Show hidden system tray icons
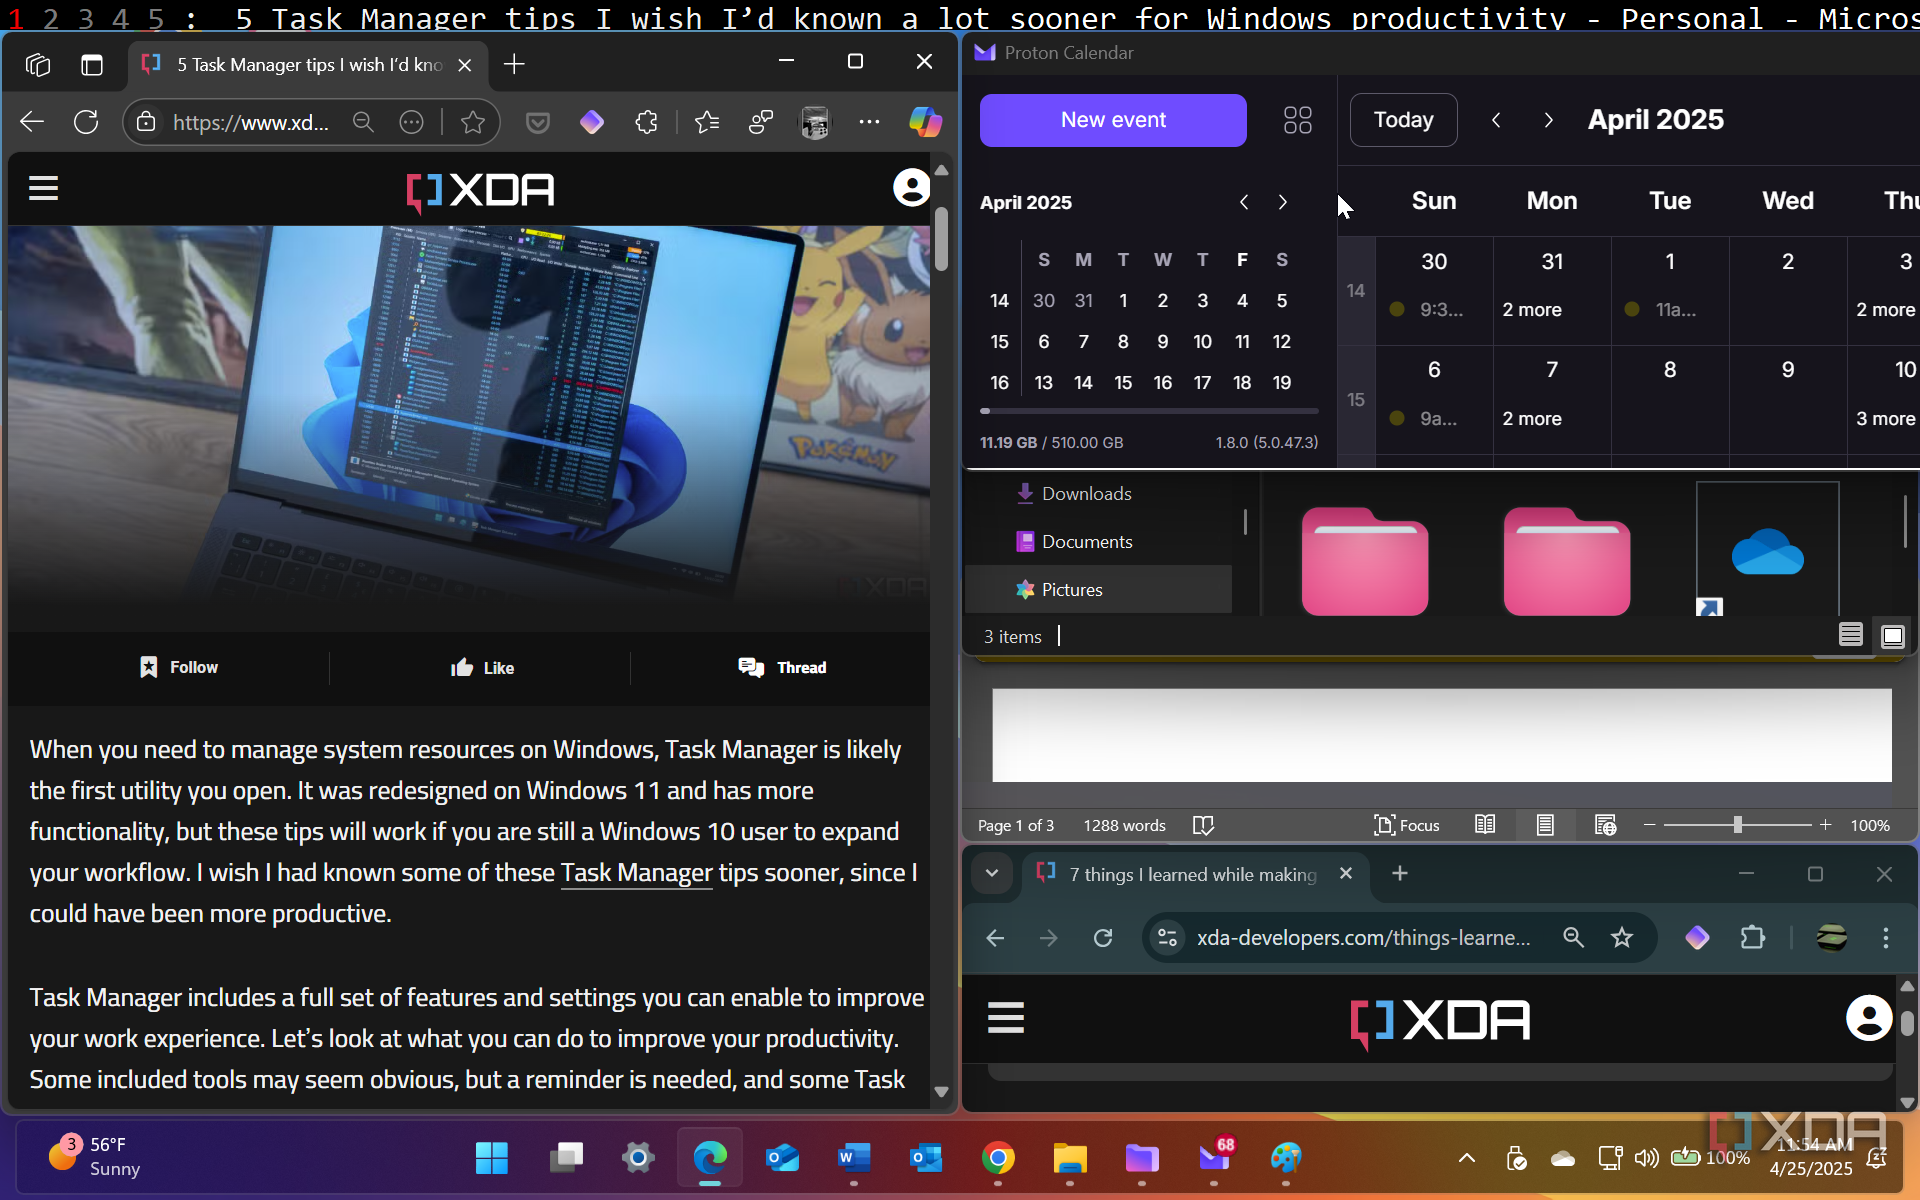 (x=1466, y=1158)
